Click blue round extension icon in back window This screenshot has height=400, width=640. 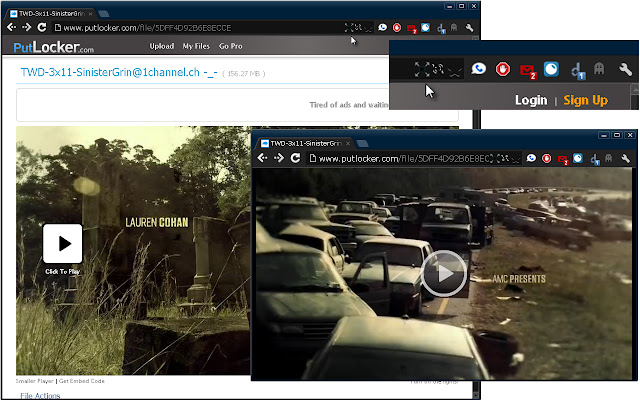tap(425, 27)
